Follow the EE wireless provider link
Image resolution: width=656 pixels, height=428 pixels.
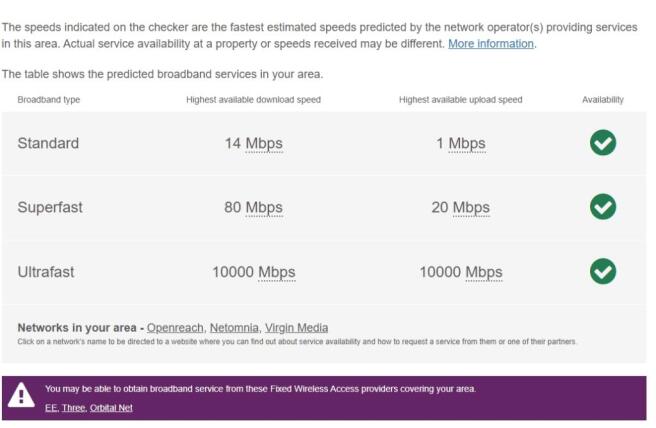tap(51, 408)
